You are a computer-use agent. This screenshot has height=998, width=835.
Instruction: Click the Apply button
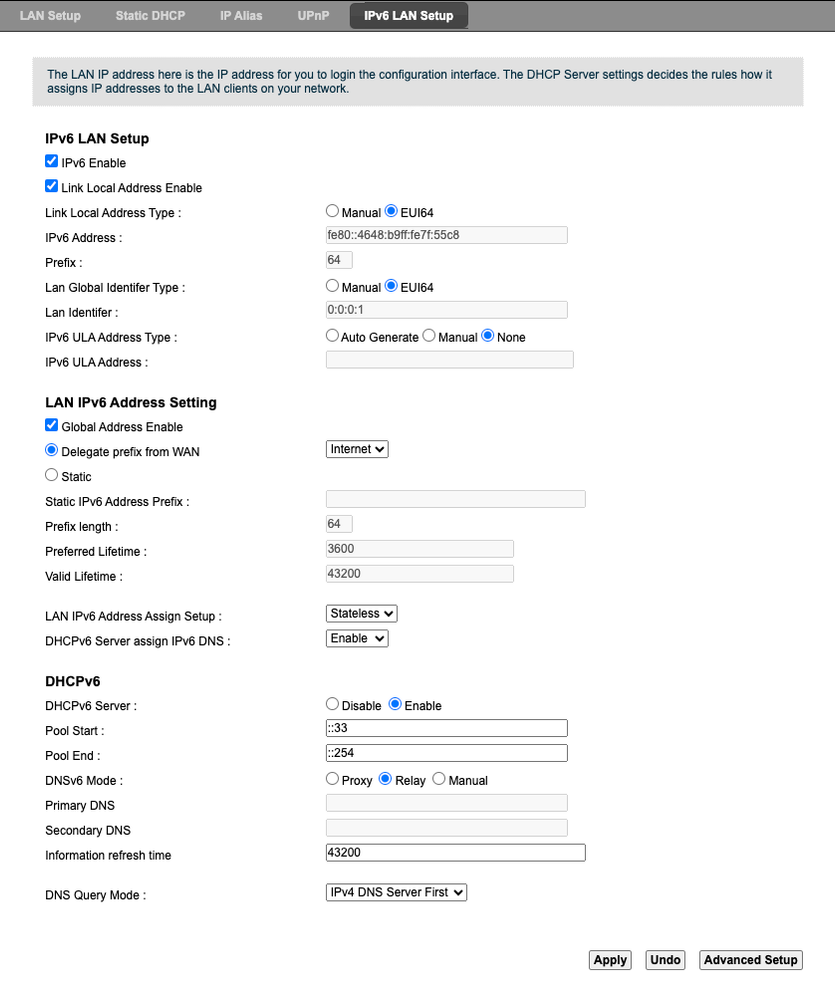point(610,960)
